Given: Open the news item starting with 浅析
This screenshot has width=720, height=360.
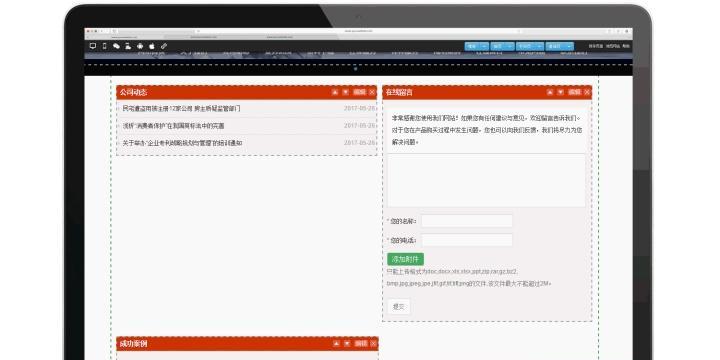Looking at the screenshot, I should point(173,126).
